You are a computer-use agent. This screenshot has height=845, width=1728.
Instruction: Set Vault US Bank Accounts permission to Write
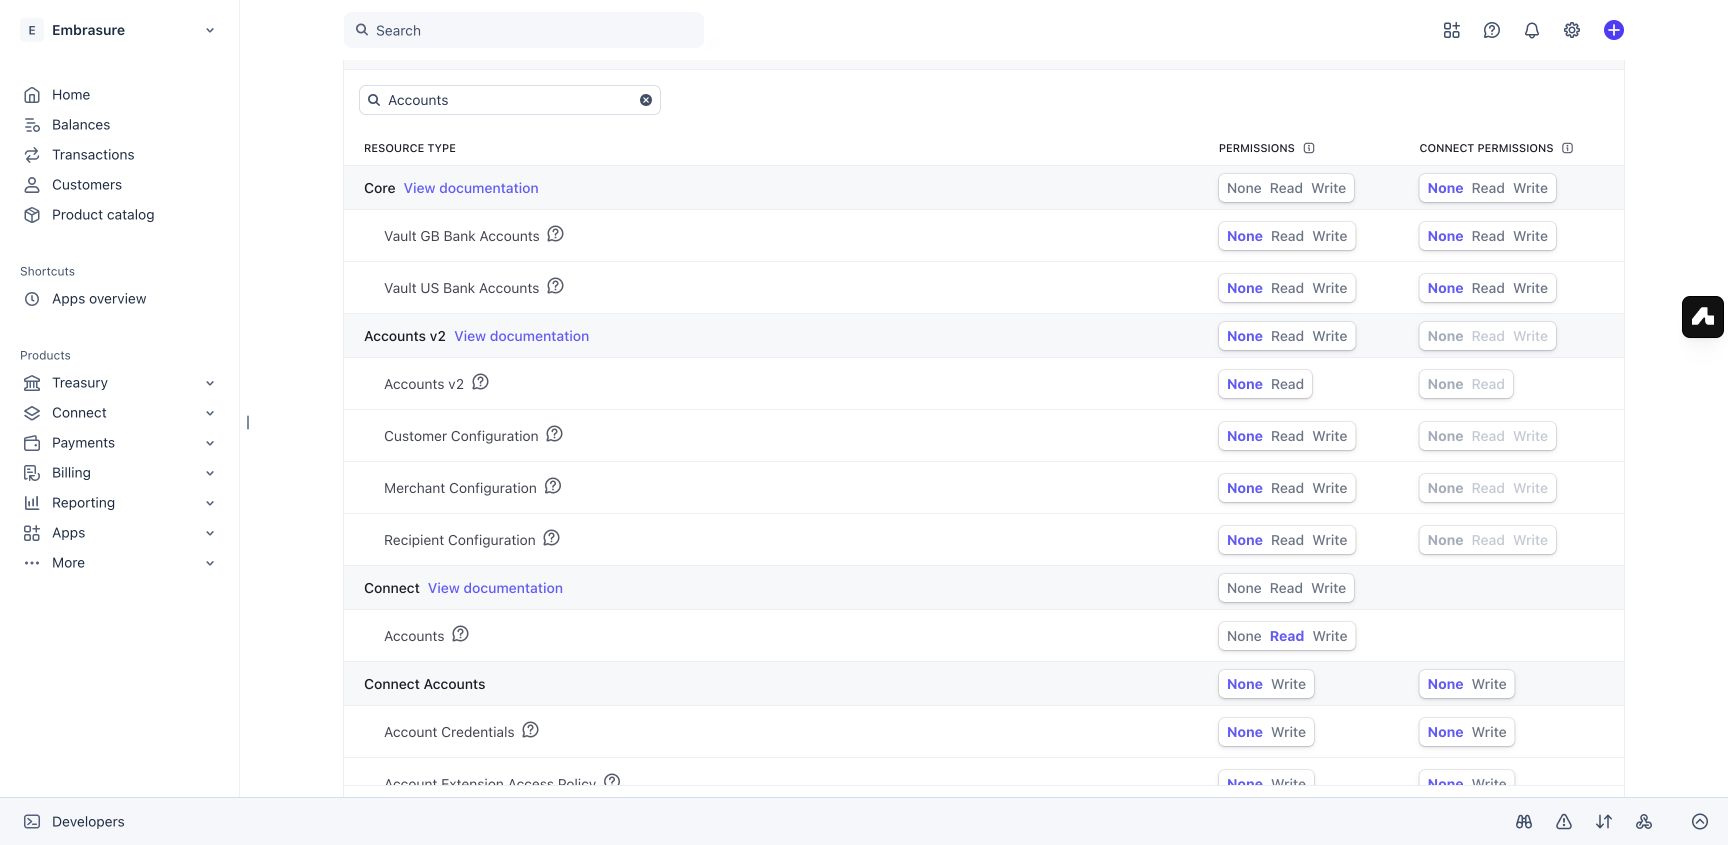[1329, 288]
